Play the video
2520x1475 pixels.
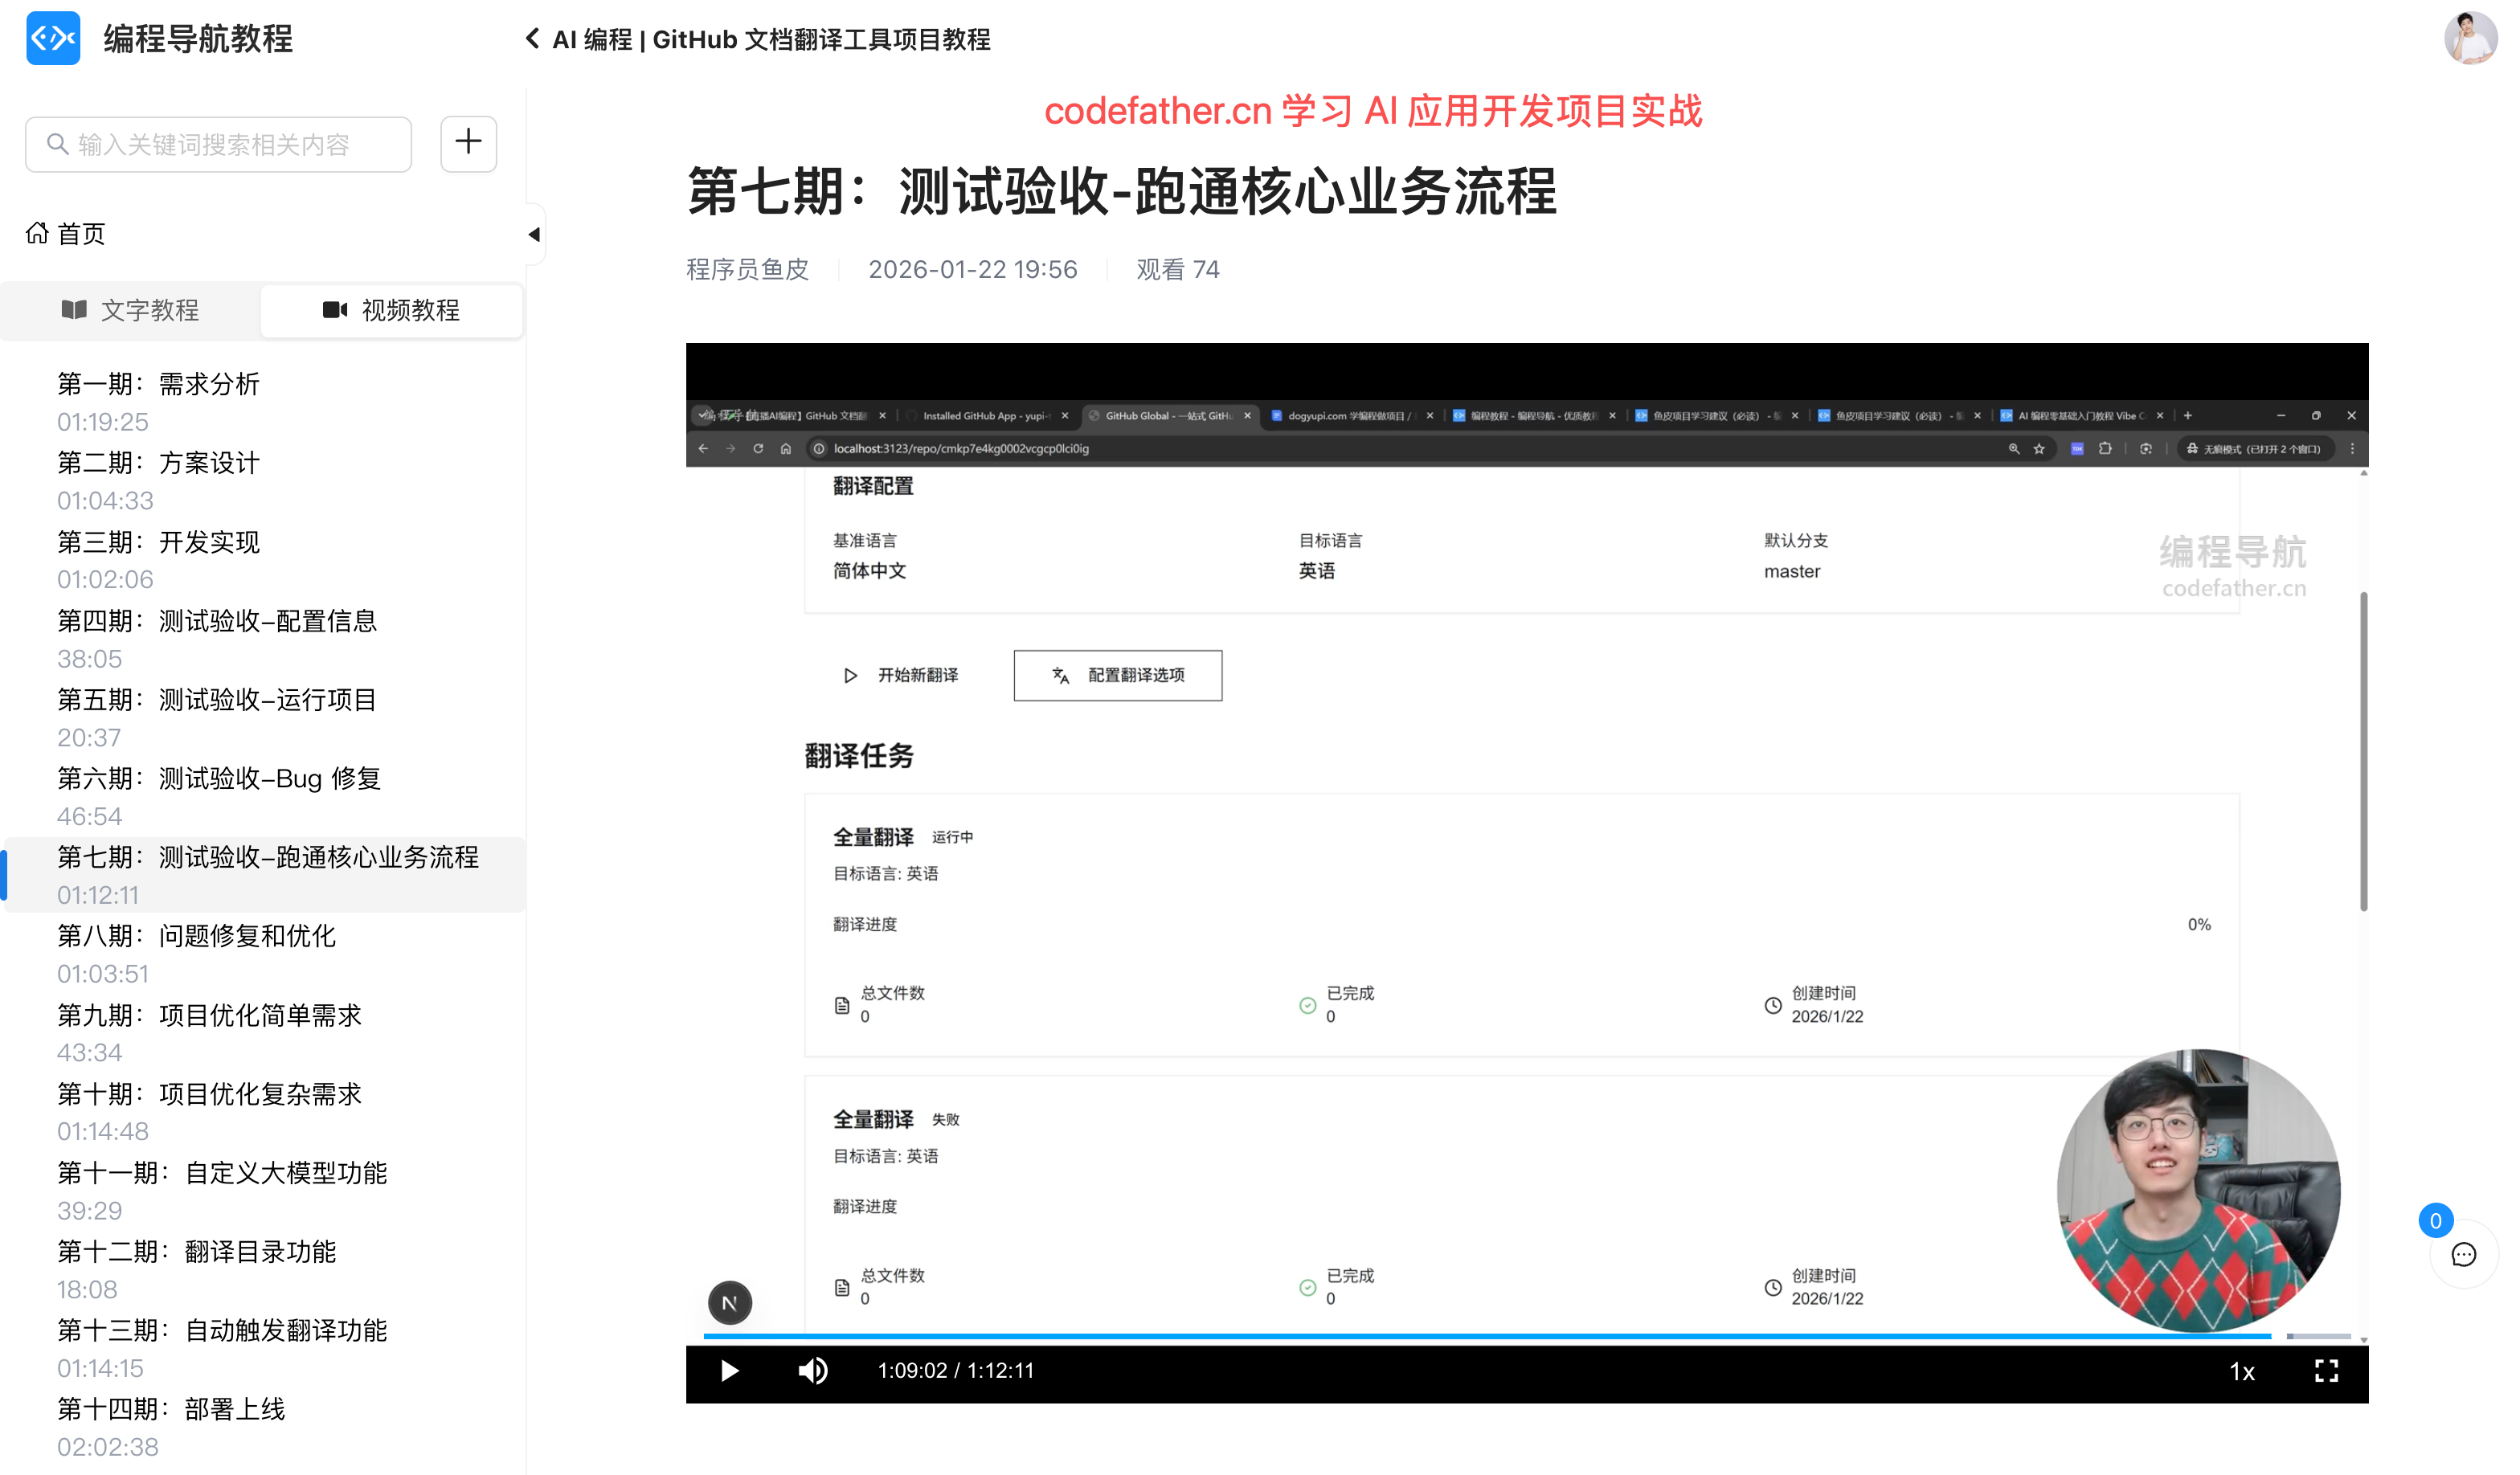(729, 1370)
